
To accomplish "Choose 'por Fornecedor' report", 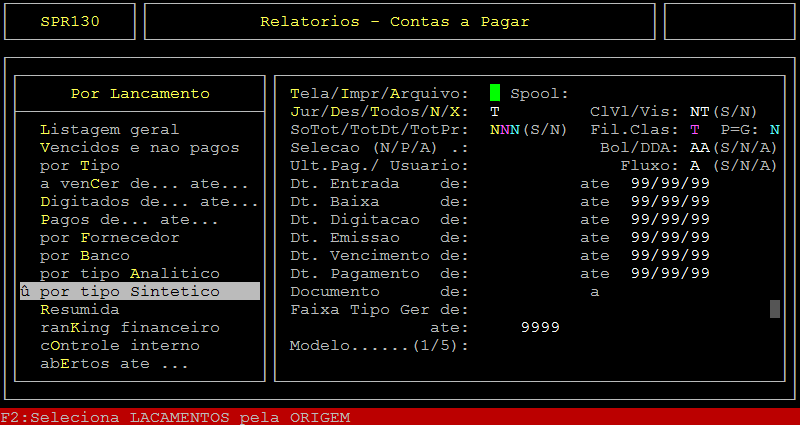I will point(110,237).
